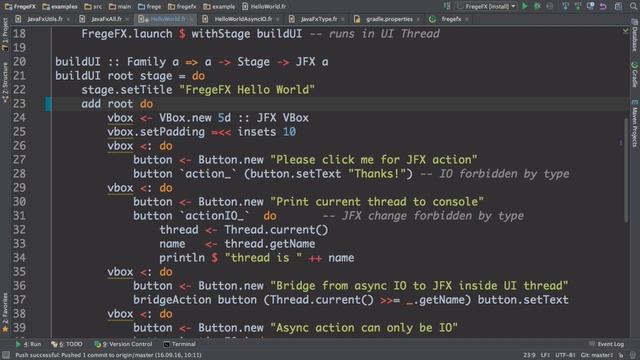This screenshot has height=360, width=640.
Task: Click HelloWorld.fr file breadcrumb
Action: point(264,7)
